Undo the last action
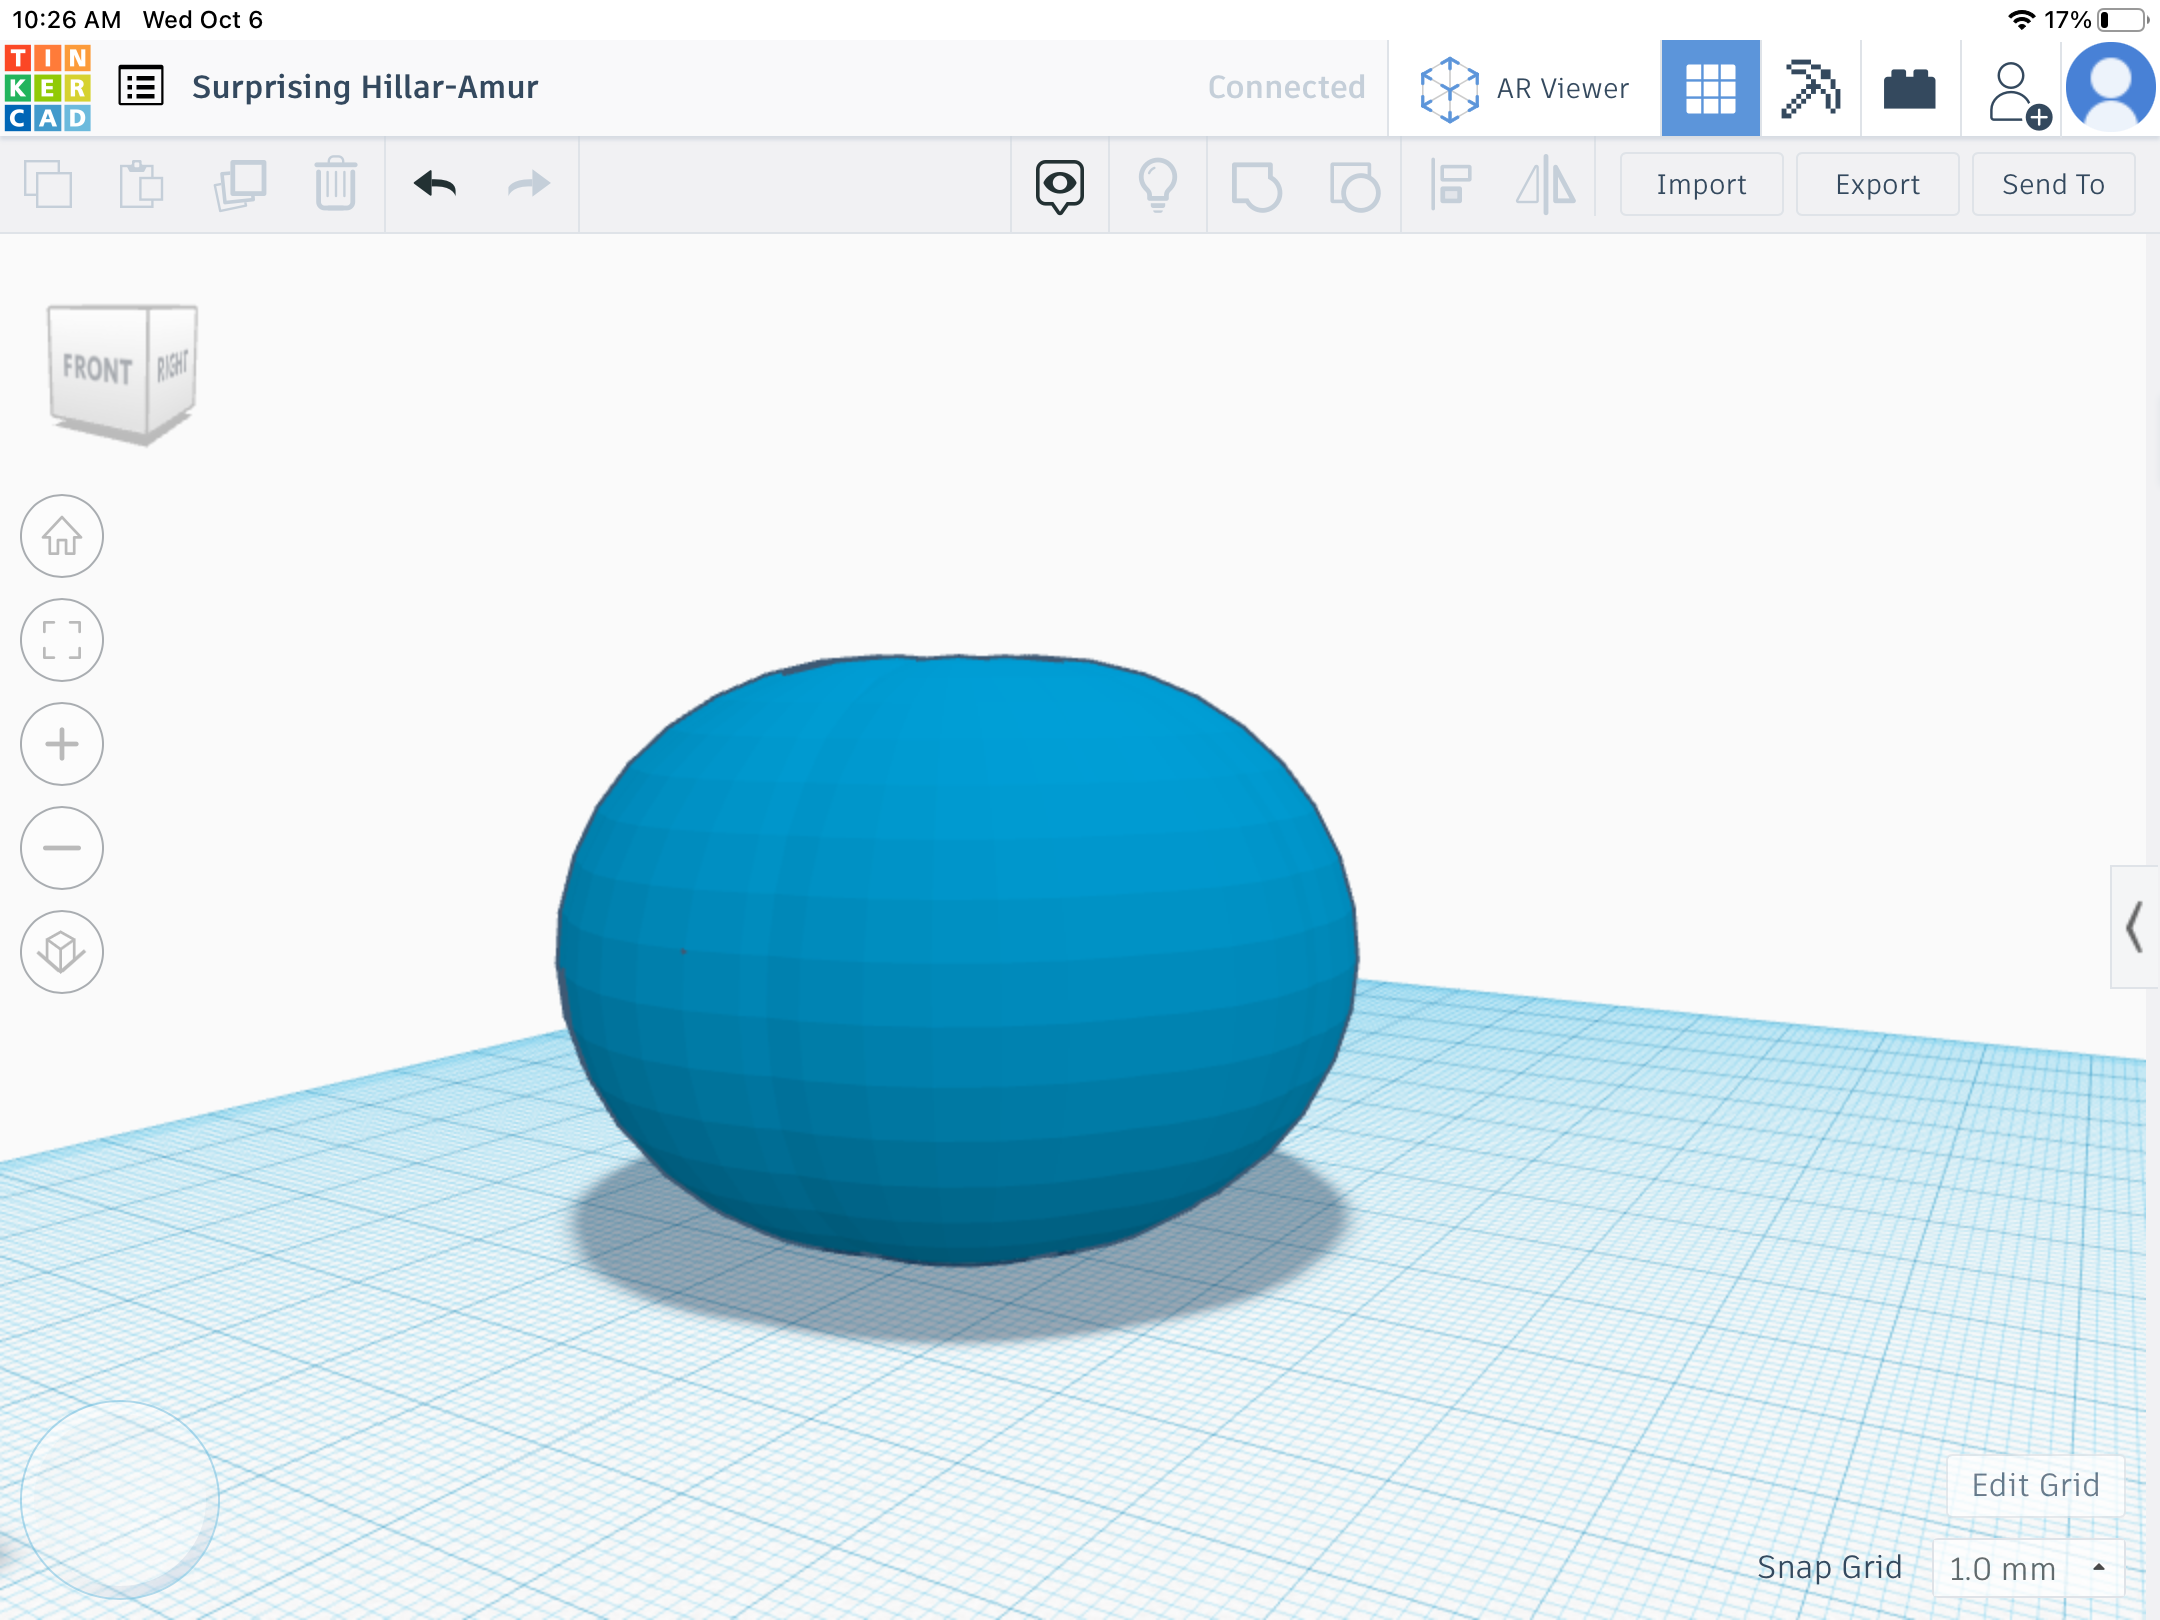Image resolution: width=2160 pixels, height=1620 pixels. click(434, 184)
